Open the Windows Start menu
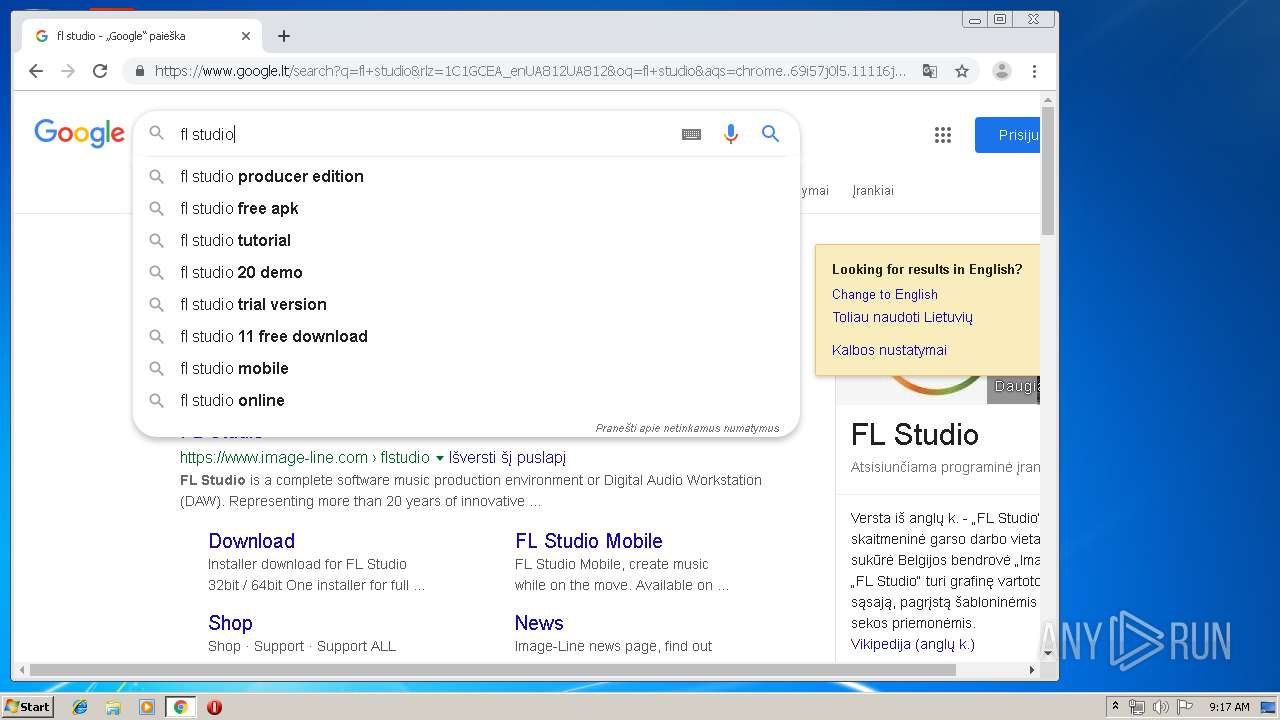 27,707
